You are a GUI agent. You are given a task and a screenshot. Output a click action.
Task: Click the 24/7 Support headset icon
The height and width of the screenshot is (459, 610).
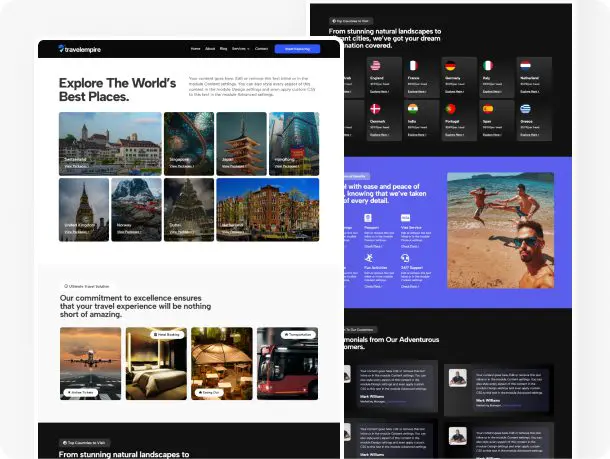(x=403, y=257)
